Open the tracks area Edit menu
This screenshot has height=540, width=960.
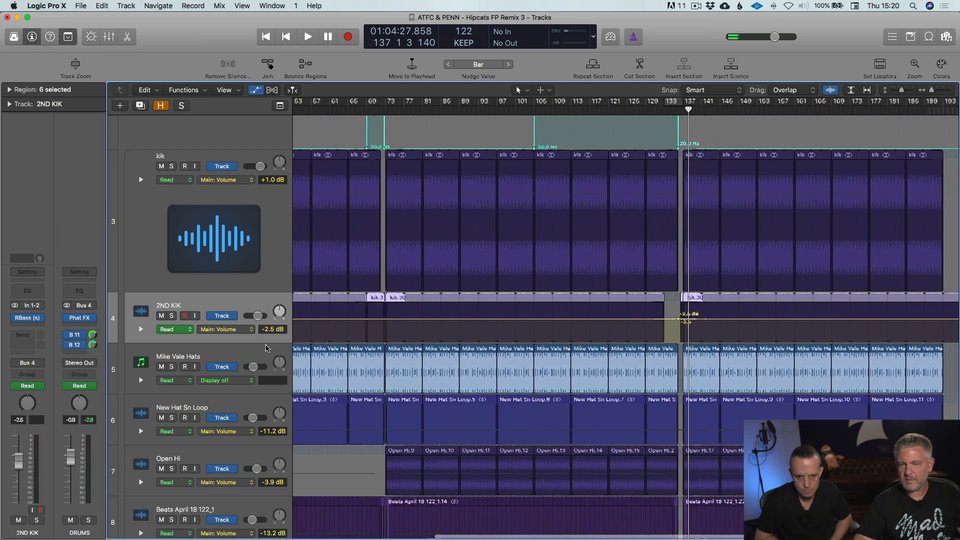coord(148,90)
